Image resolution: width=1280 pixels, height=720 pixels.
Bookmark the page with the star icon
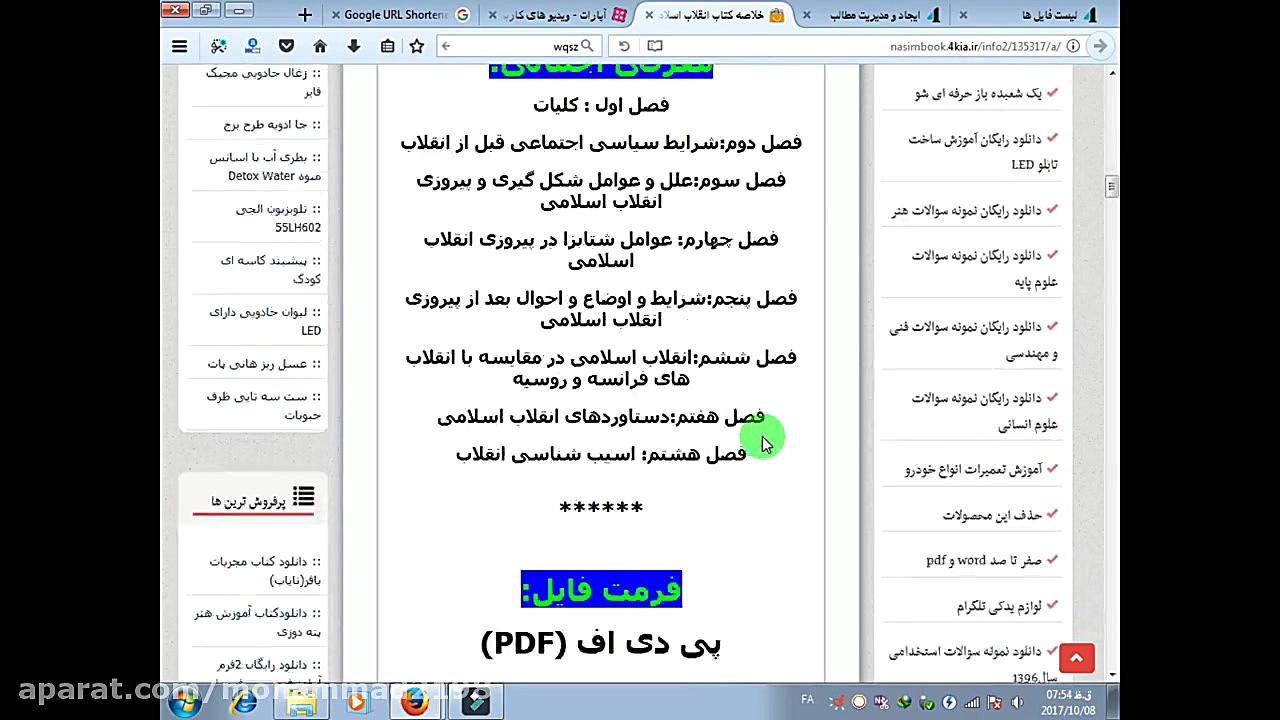point(416,46)
